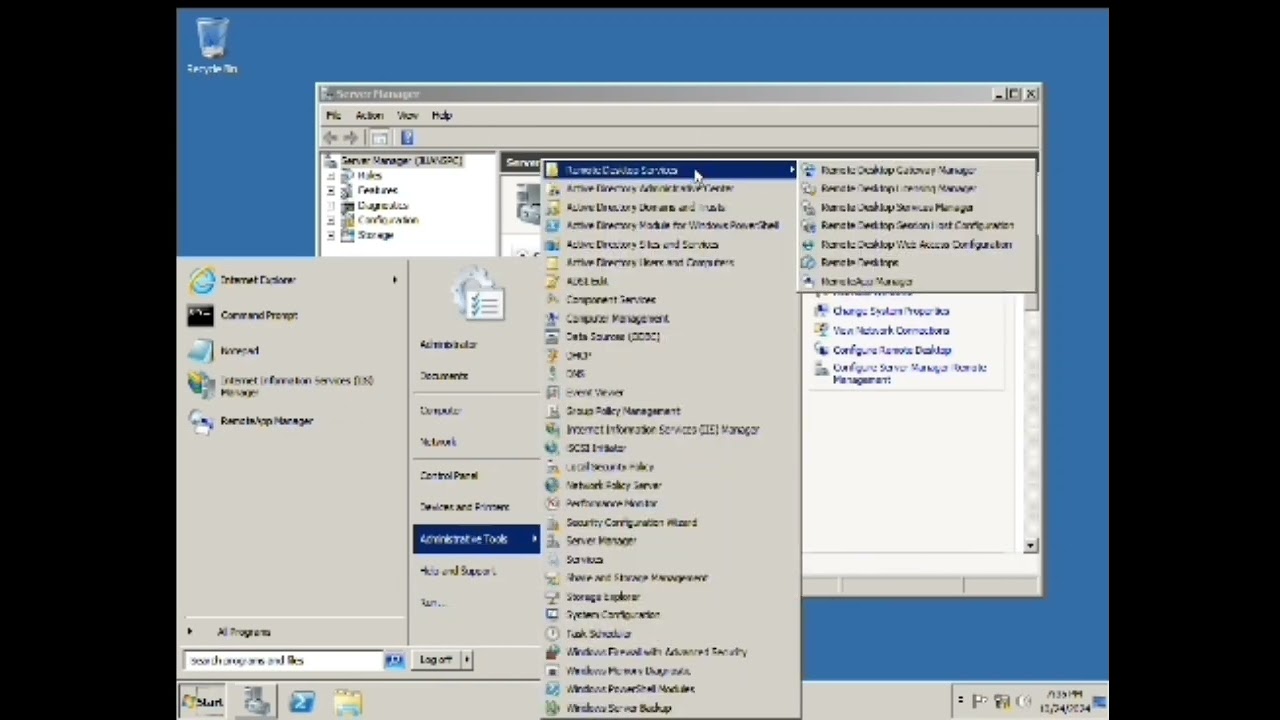Open RemoteApp Manager icon in submenu
1280x720 pixels.
pos(809,282)
